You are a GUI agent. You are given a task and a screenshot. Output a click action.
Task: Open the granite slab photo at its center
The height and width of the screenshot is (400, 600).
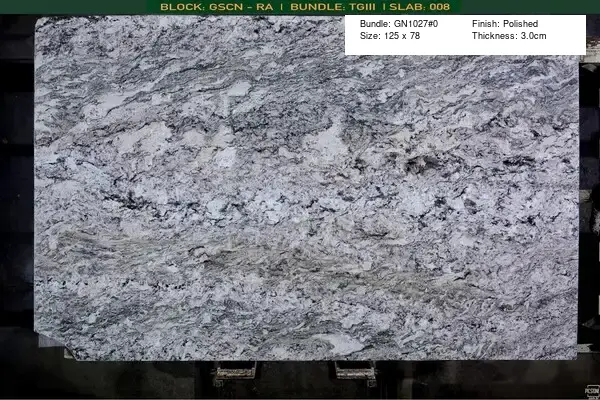point(306,190)
